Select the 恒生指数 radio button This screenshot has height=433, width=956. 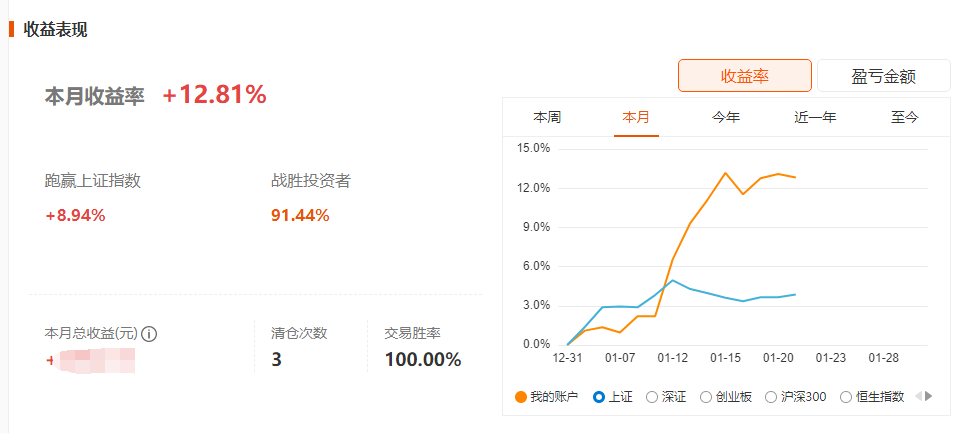[846, 397]
